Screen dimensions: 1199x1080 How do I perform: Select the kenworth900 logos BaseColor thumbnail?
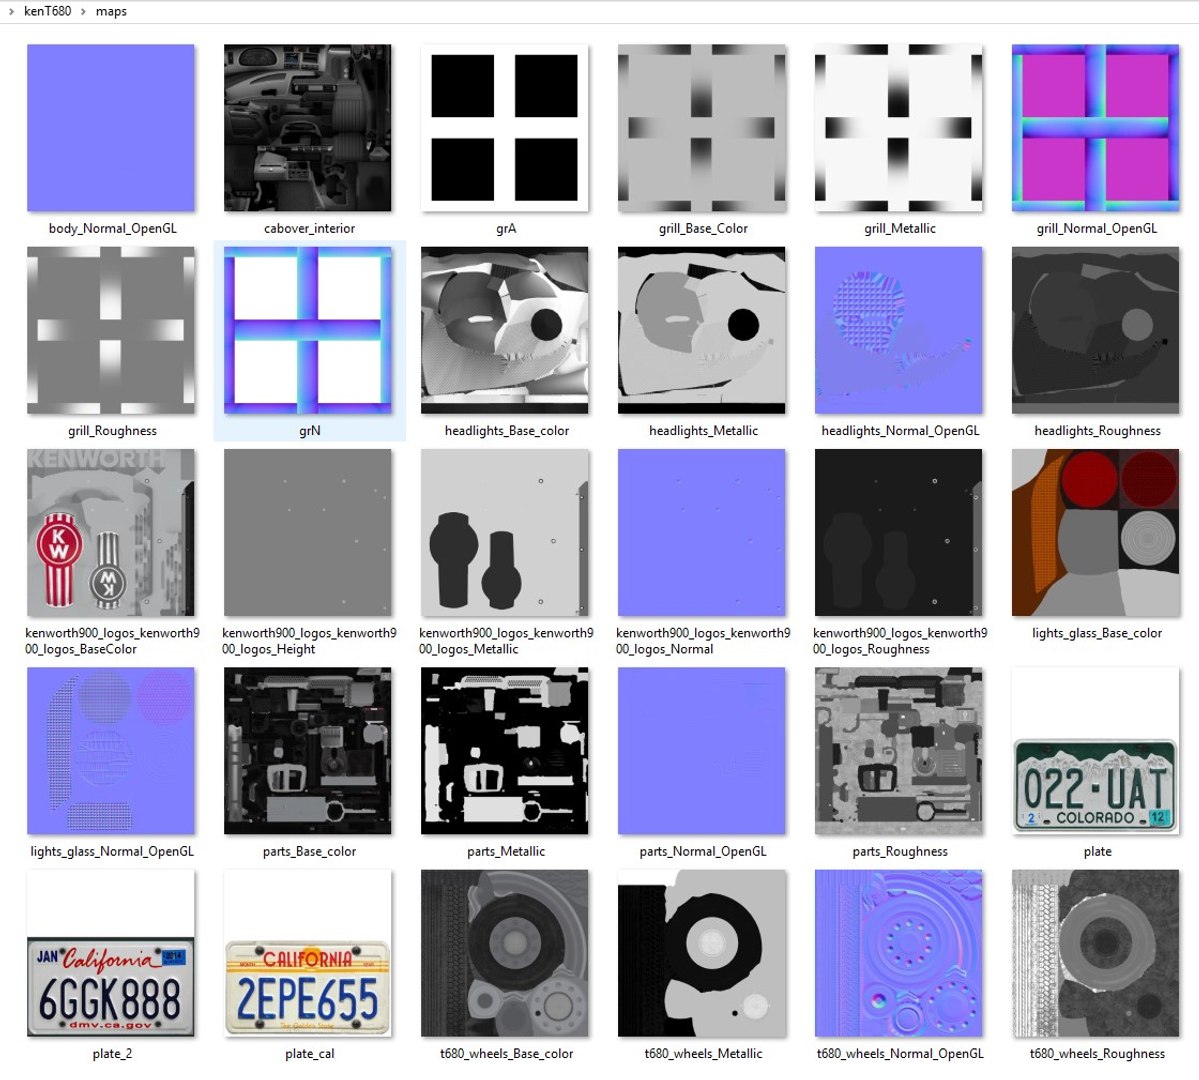111,532
